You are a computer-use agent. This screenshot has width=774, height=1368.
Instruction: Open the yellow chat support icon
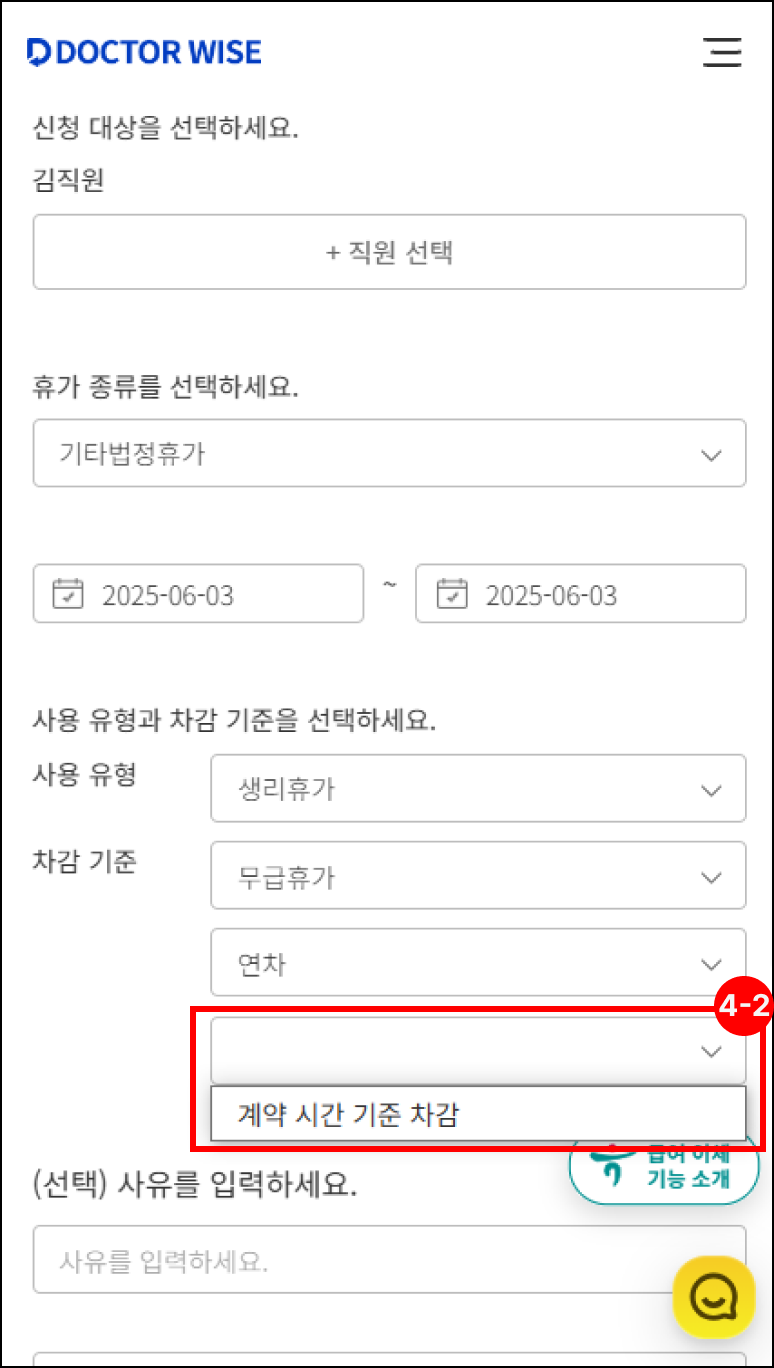pos(713,1297)
